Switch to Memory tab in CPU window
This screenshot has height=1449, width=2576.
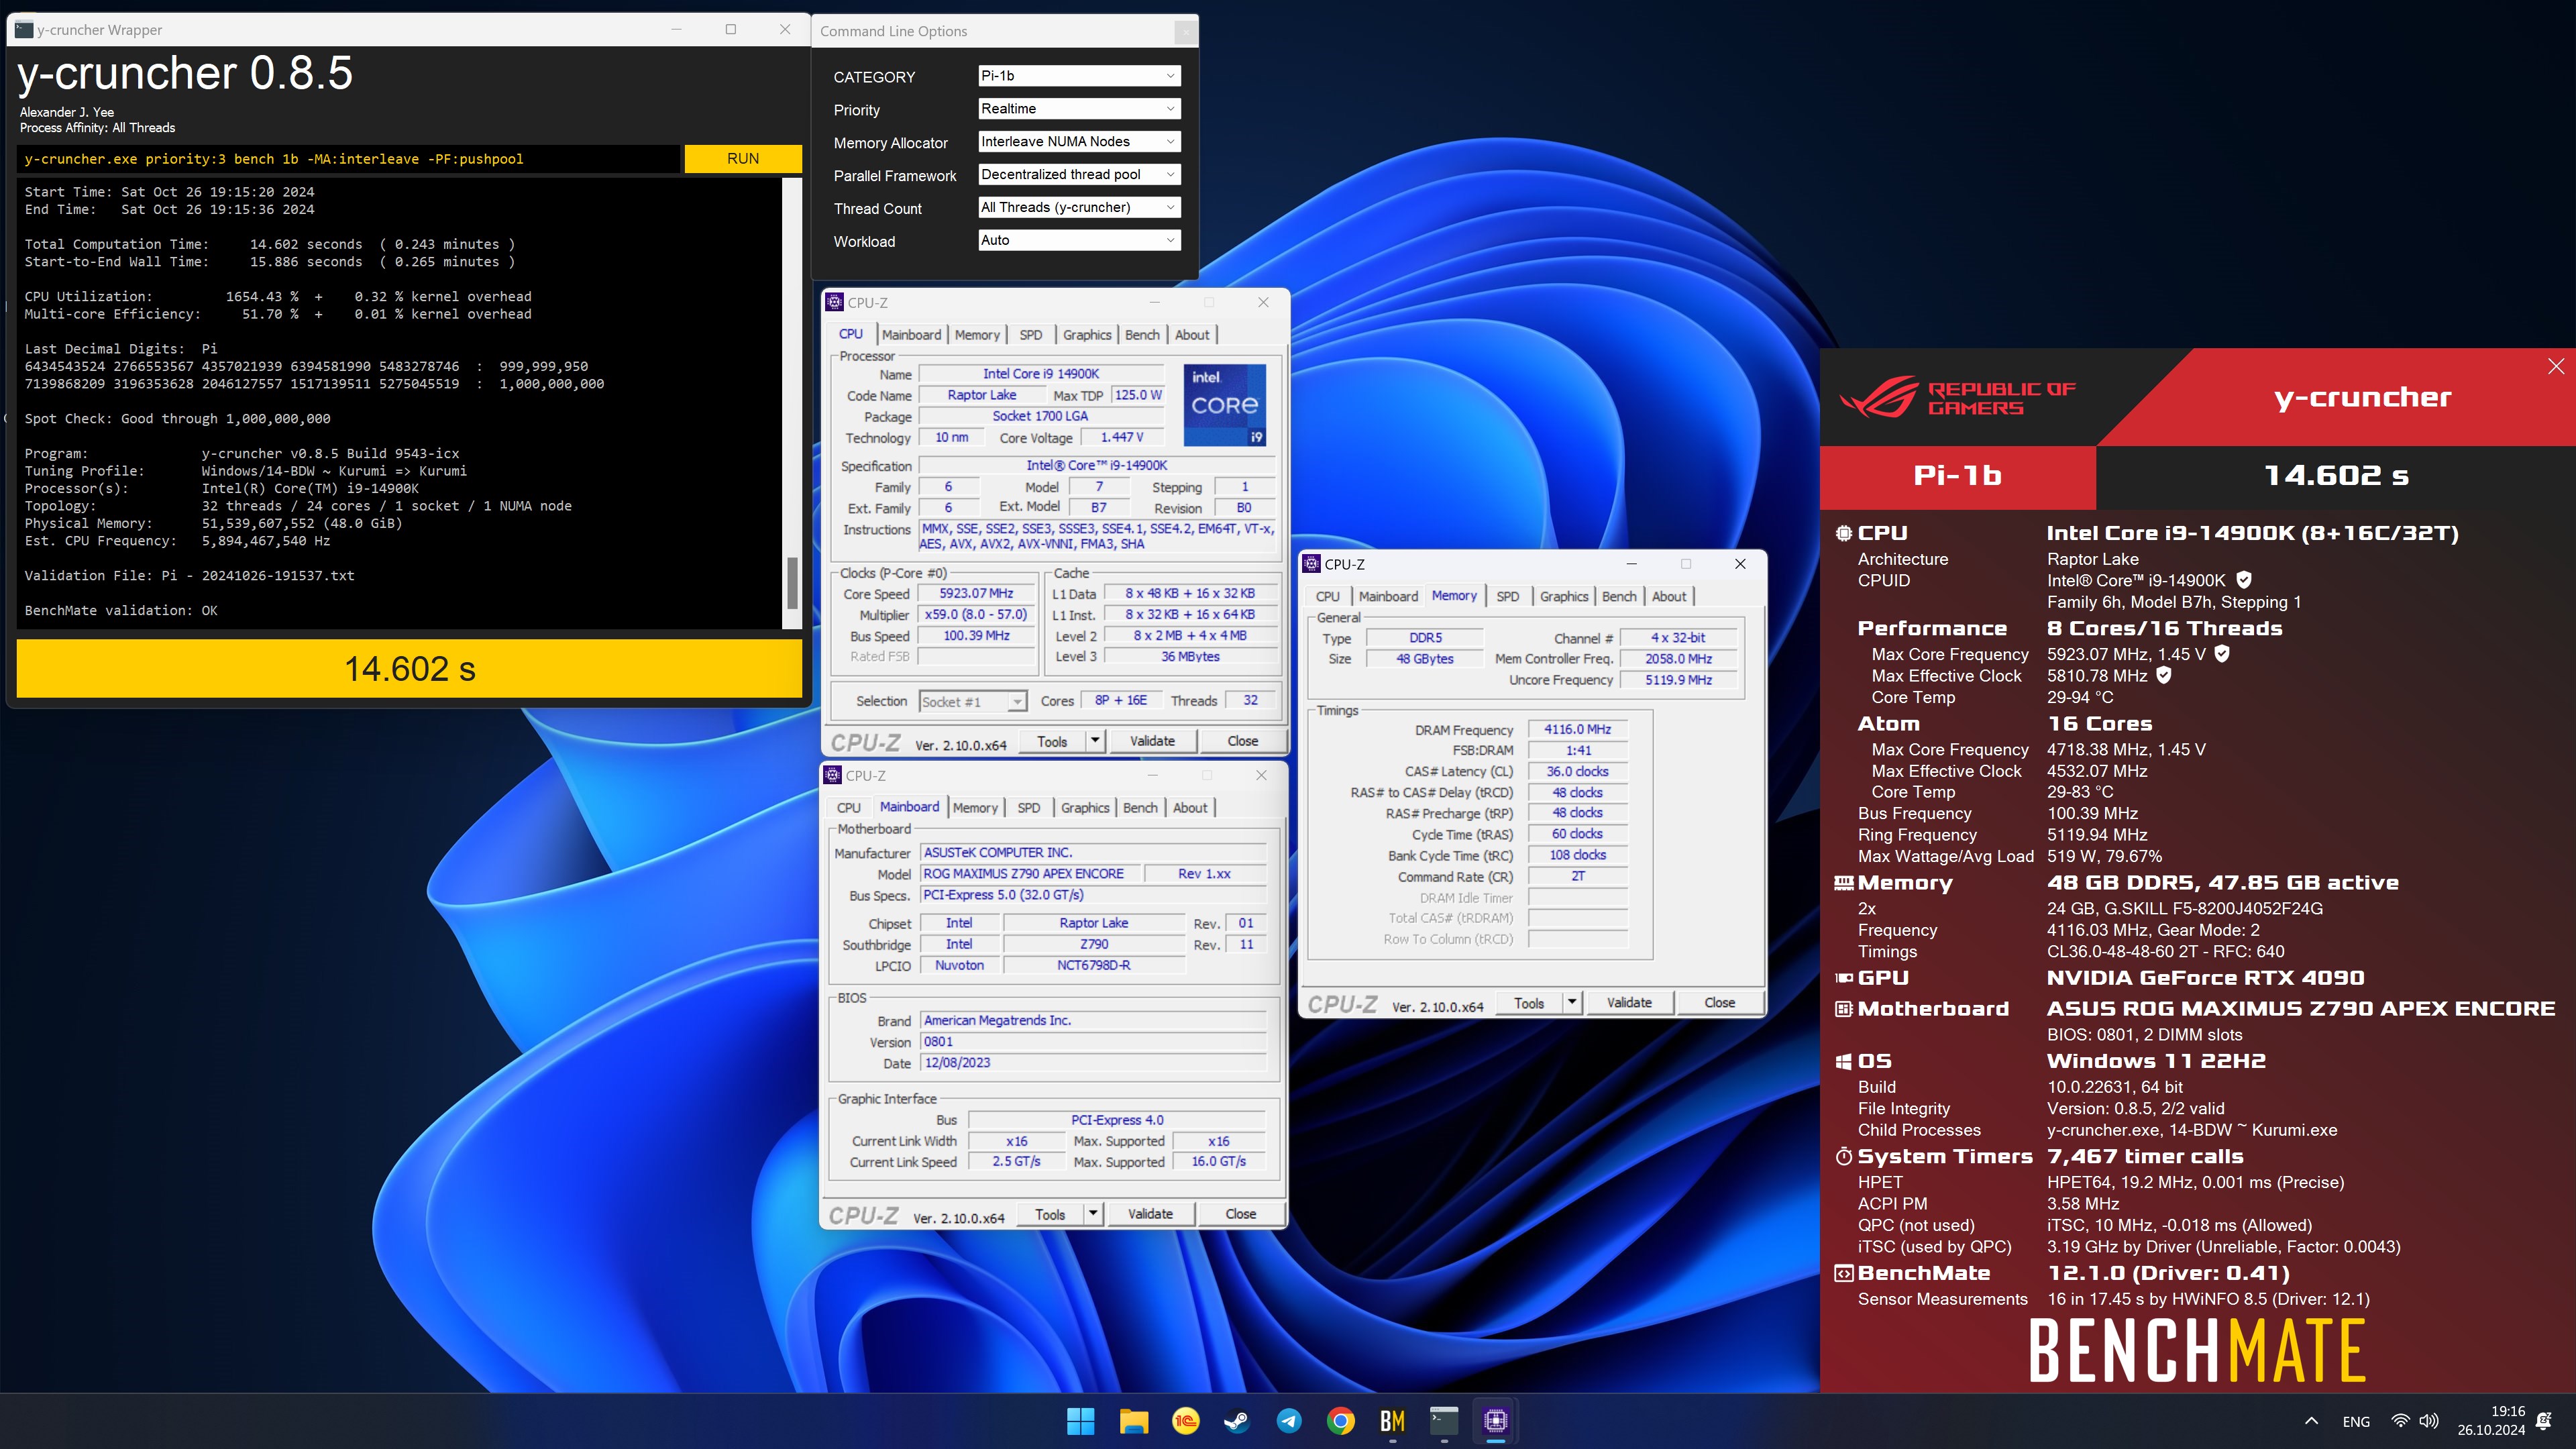click(977, 335)
